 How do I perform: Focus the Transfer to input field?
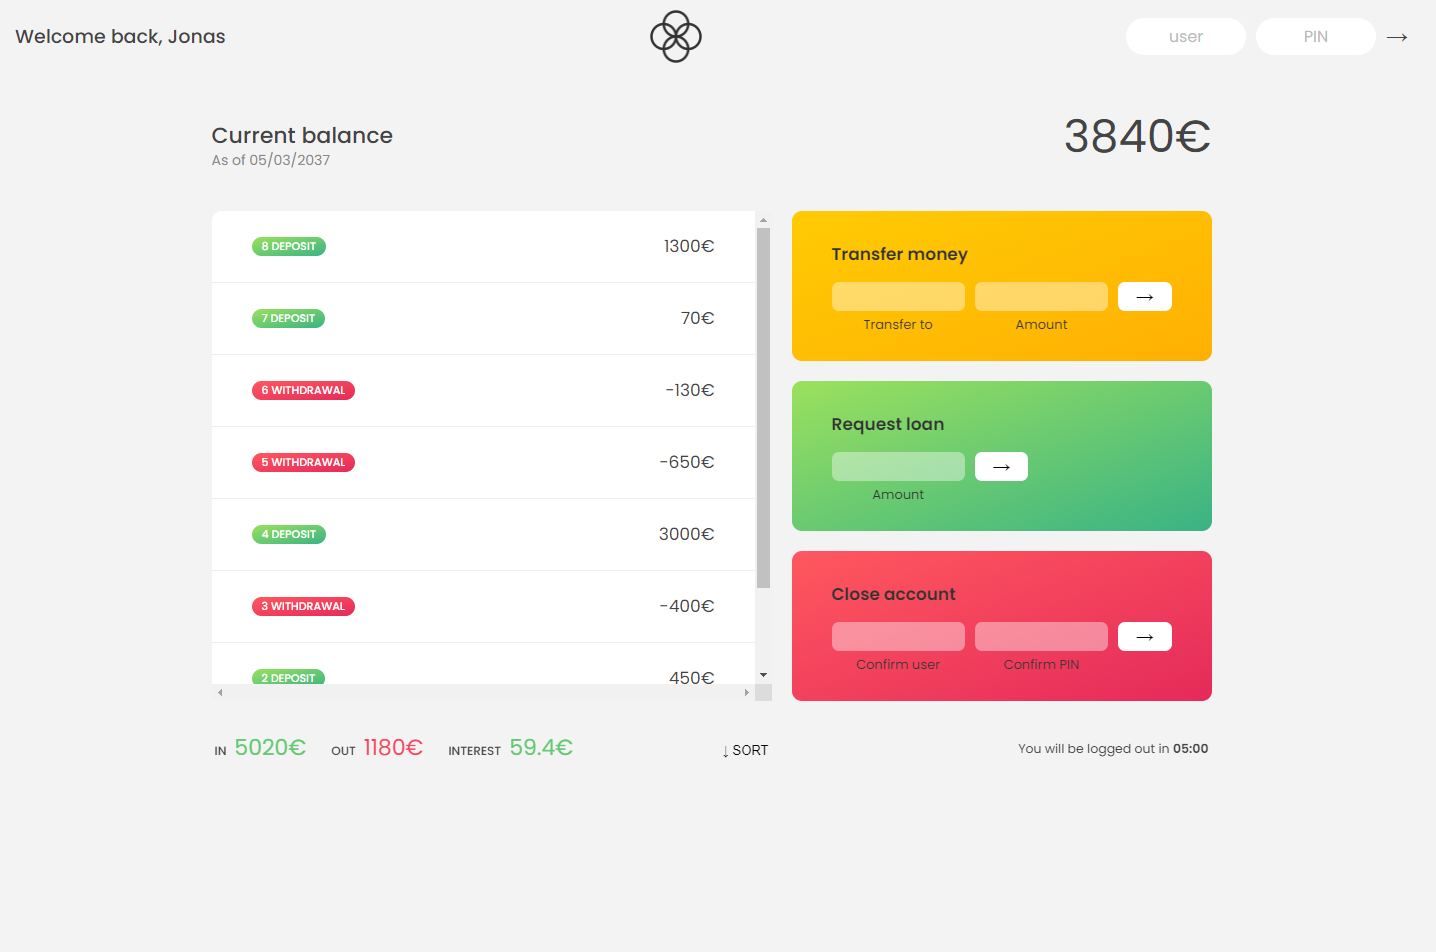(898, 297)
